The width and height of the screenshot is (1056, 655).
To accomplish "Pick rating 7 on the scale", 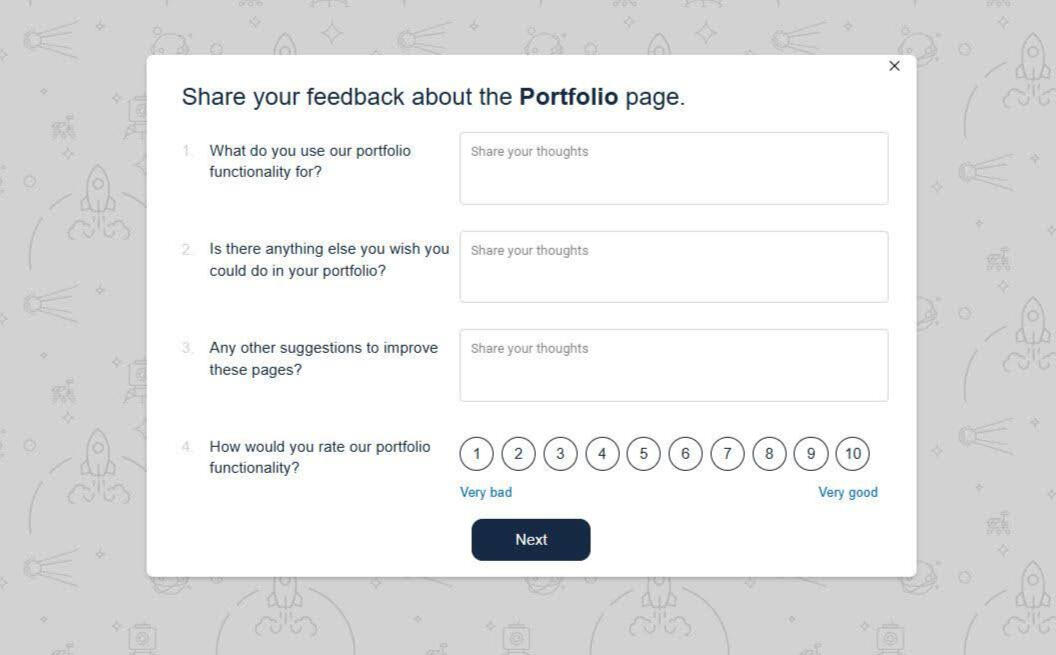I will pyautogui.click(x=727, y=454).
